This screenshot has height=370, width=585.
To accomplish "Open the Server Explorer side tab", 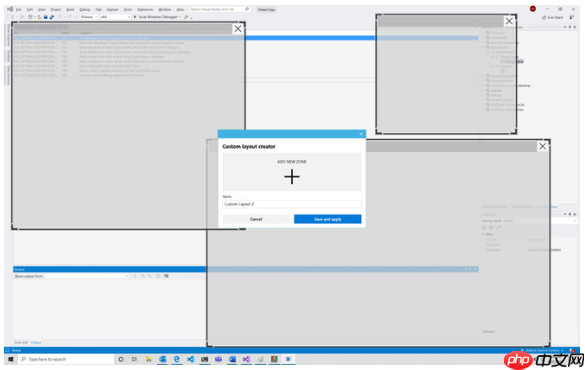I will [8, 35].
